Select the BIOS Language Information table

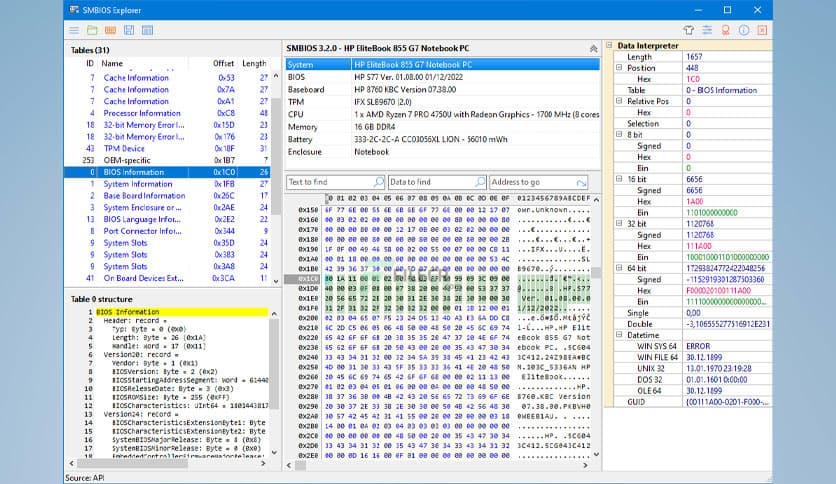(167, 219)
